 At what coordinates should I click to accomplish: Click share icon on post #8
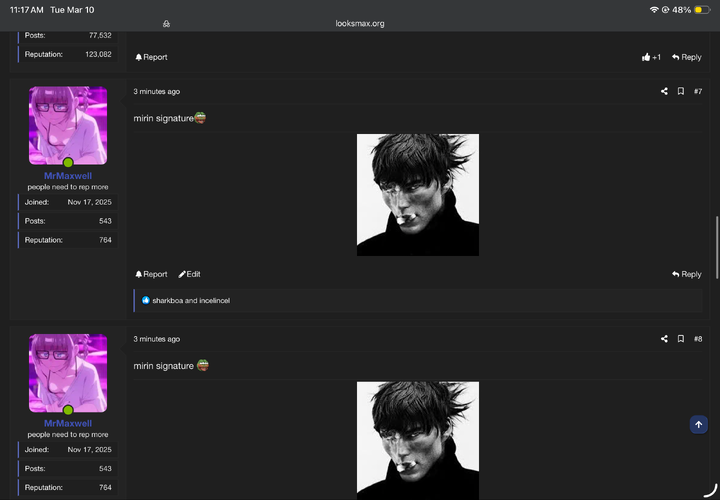click(x=664, y=339)
